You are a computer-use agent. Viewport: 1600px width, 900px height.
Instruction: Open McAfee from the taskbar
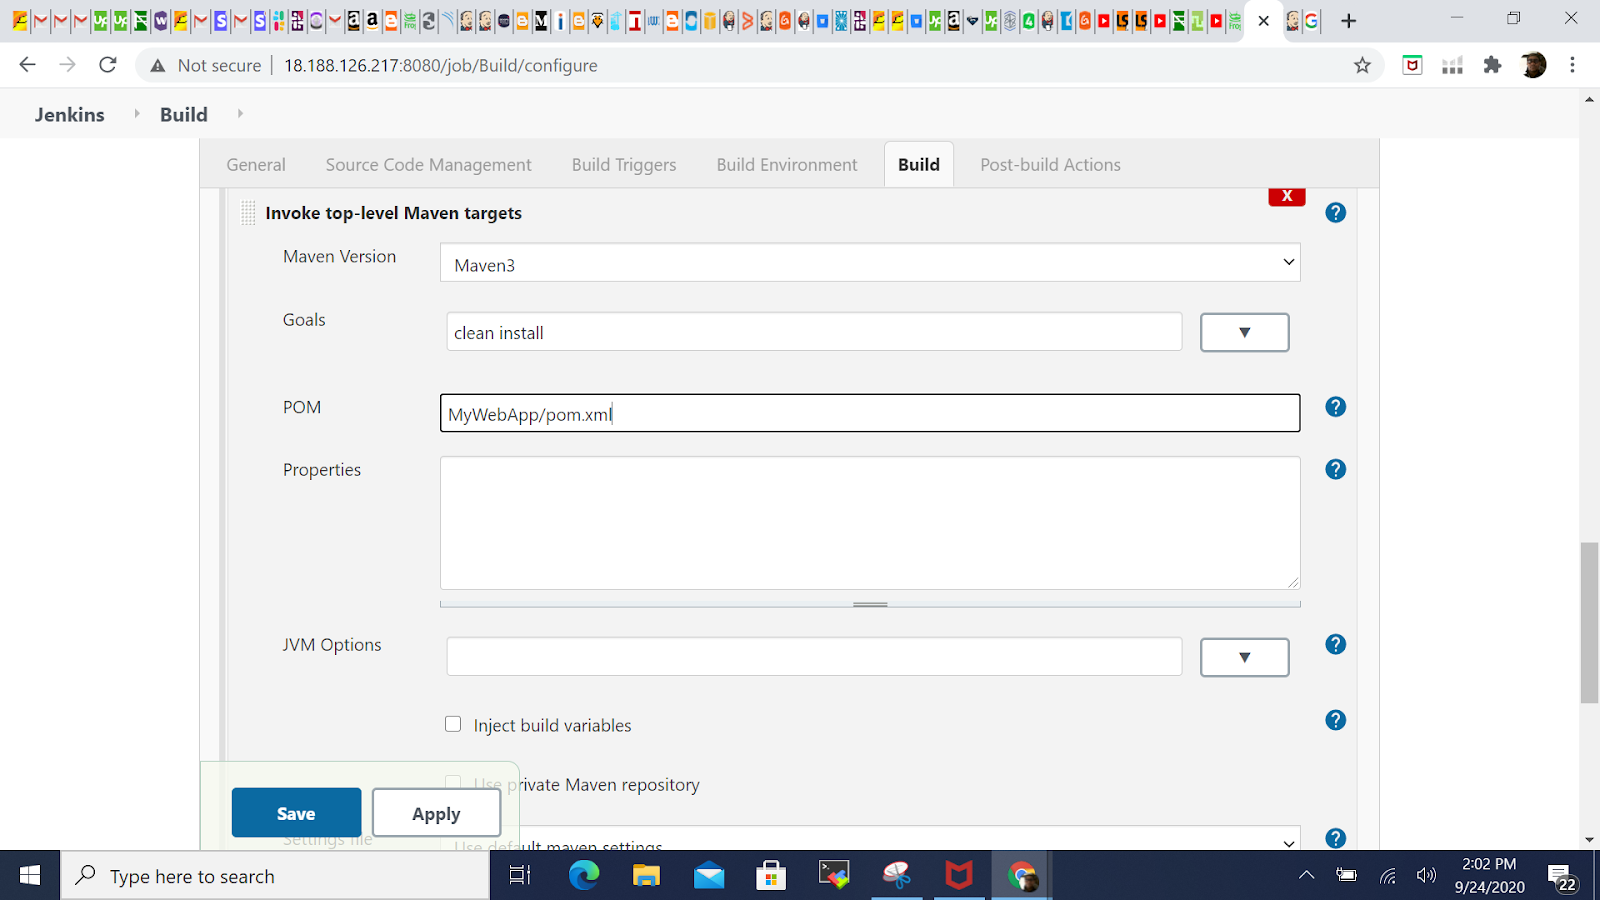(x=959, y=876)
